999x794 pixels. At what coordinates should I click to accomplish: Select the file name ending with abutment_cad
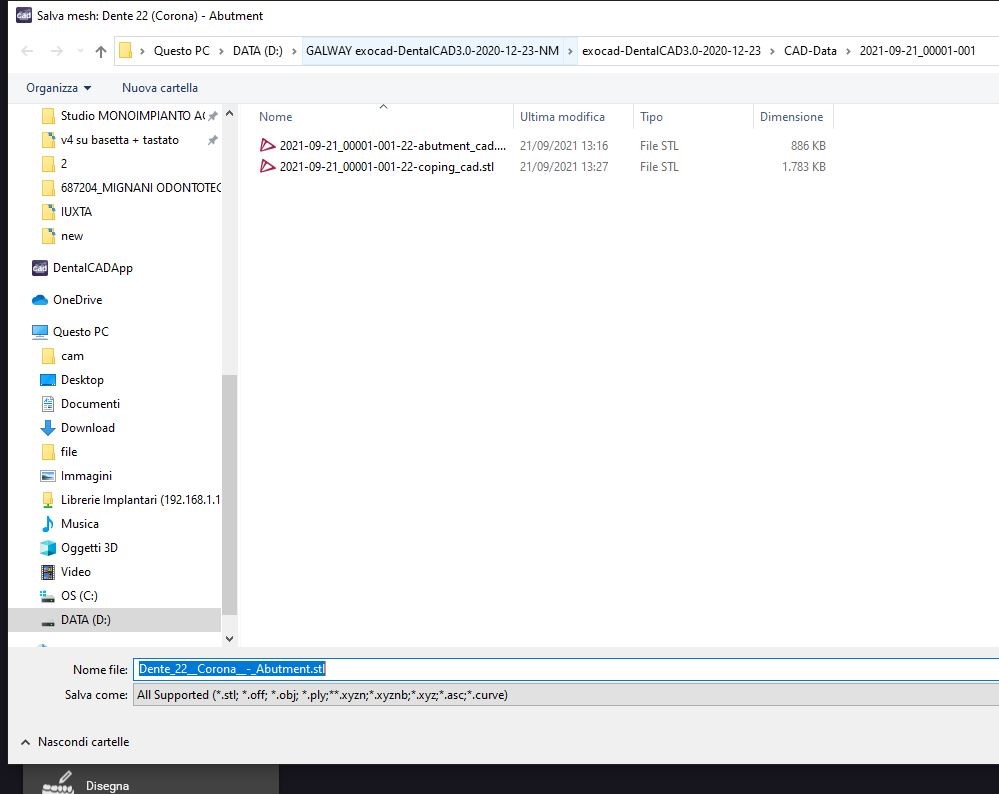tap(392, 146)
